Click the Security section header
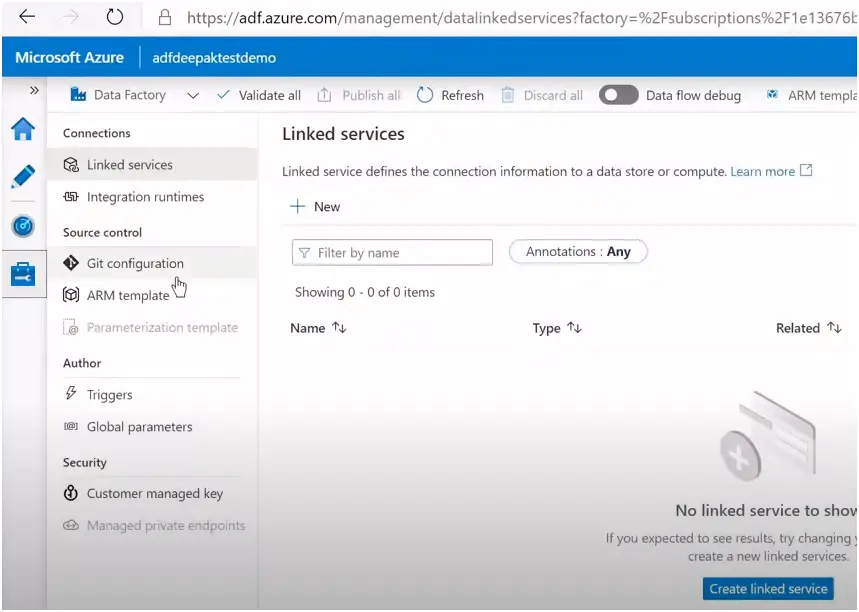This screenshot has height=612, width=859. click(x=85, y=462)
